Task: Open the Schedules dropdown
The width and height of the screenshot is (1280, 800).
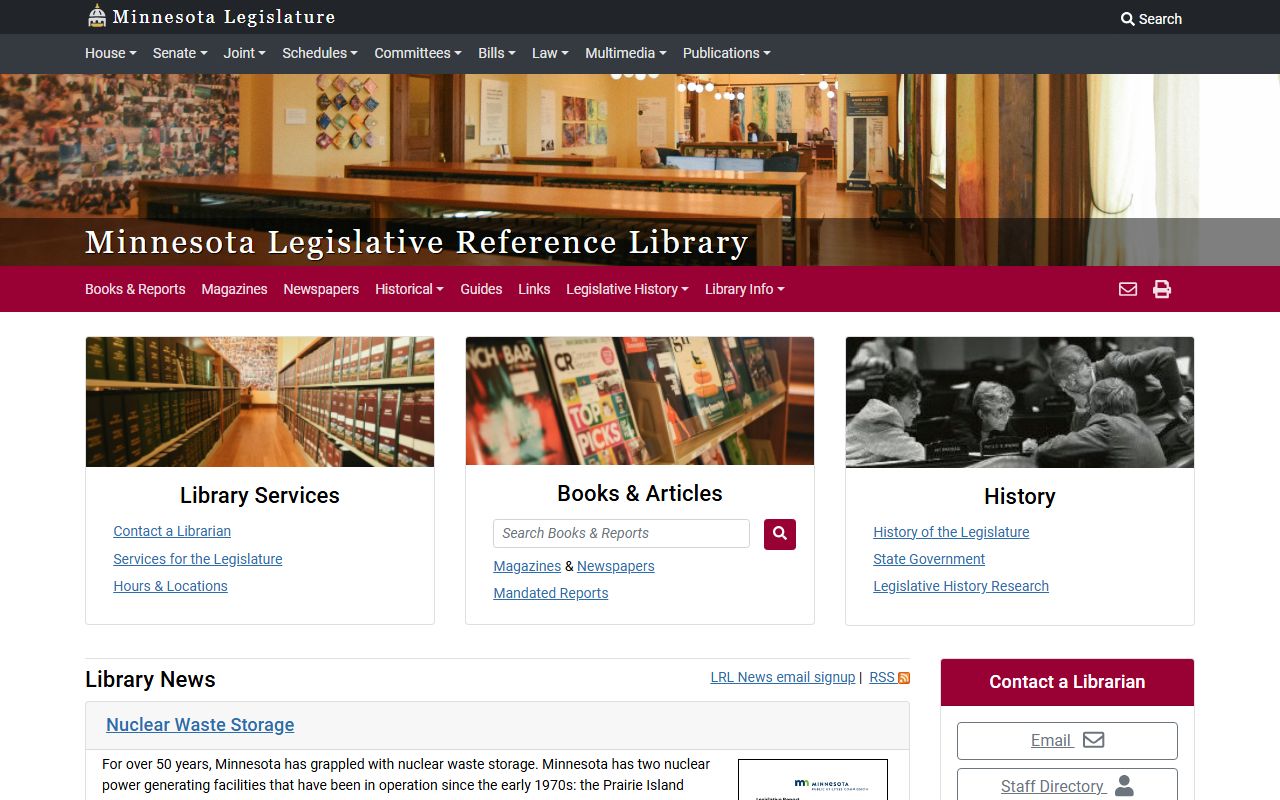Action: [x=320, y=53]
